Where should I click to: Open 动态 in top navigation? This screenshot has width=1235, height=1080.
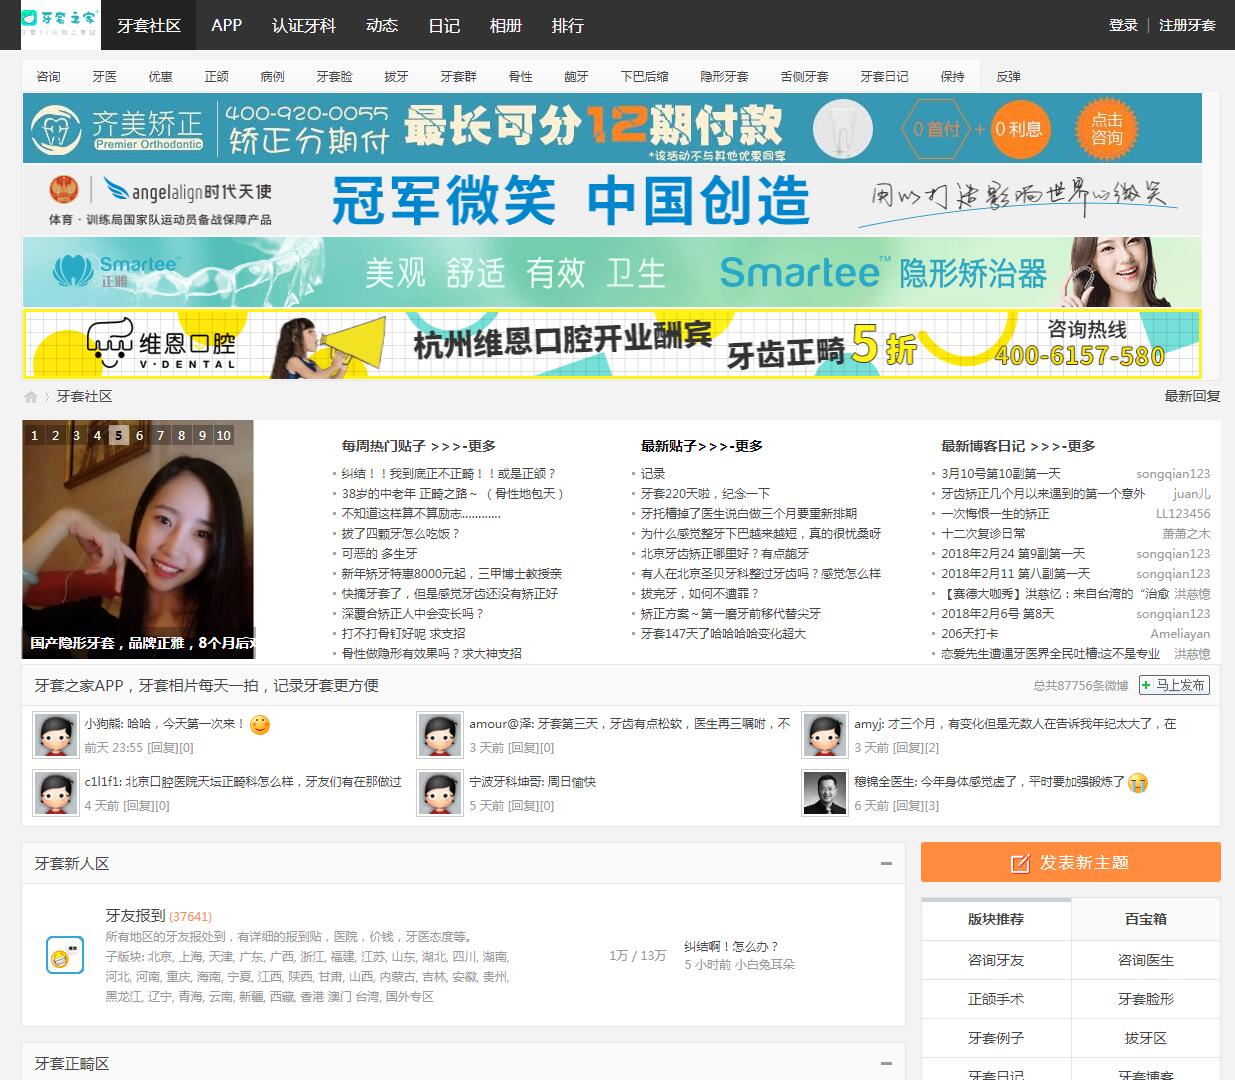(382, 25)
